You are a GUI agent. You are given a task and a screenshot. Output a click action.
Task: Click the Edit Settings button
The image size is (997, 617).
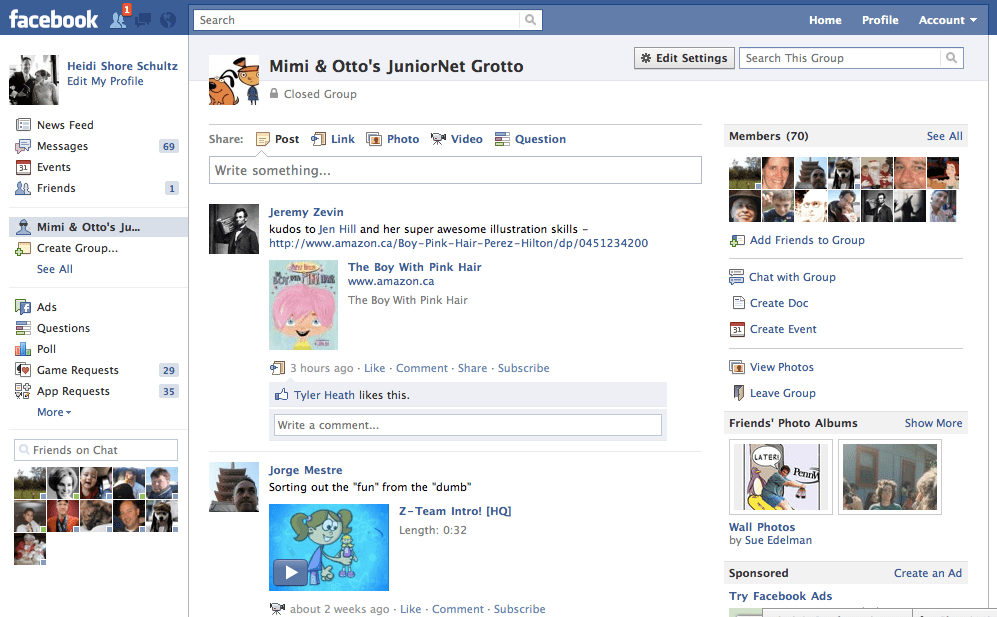684,58
